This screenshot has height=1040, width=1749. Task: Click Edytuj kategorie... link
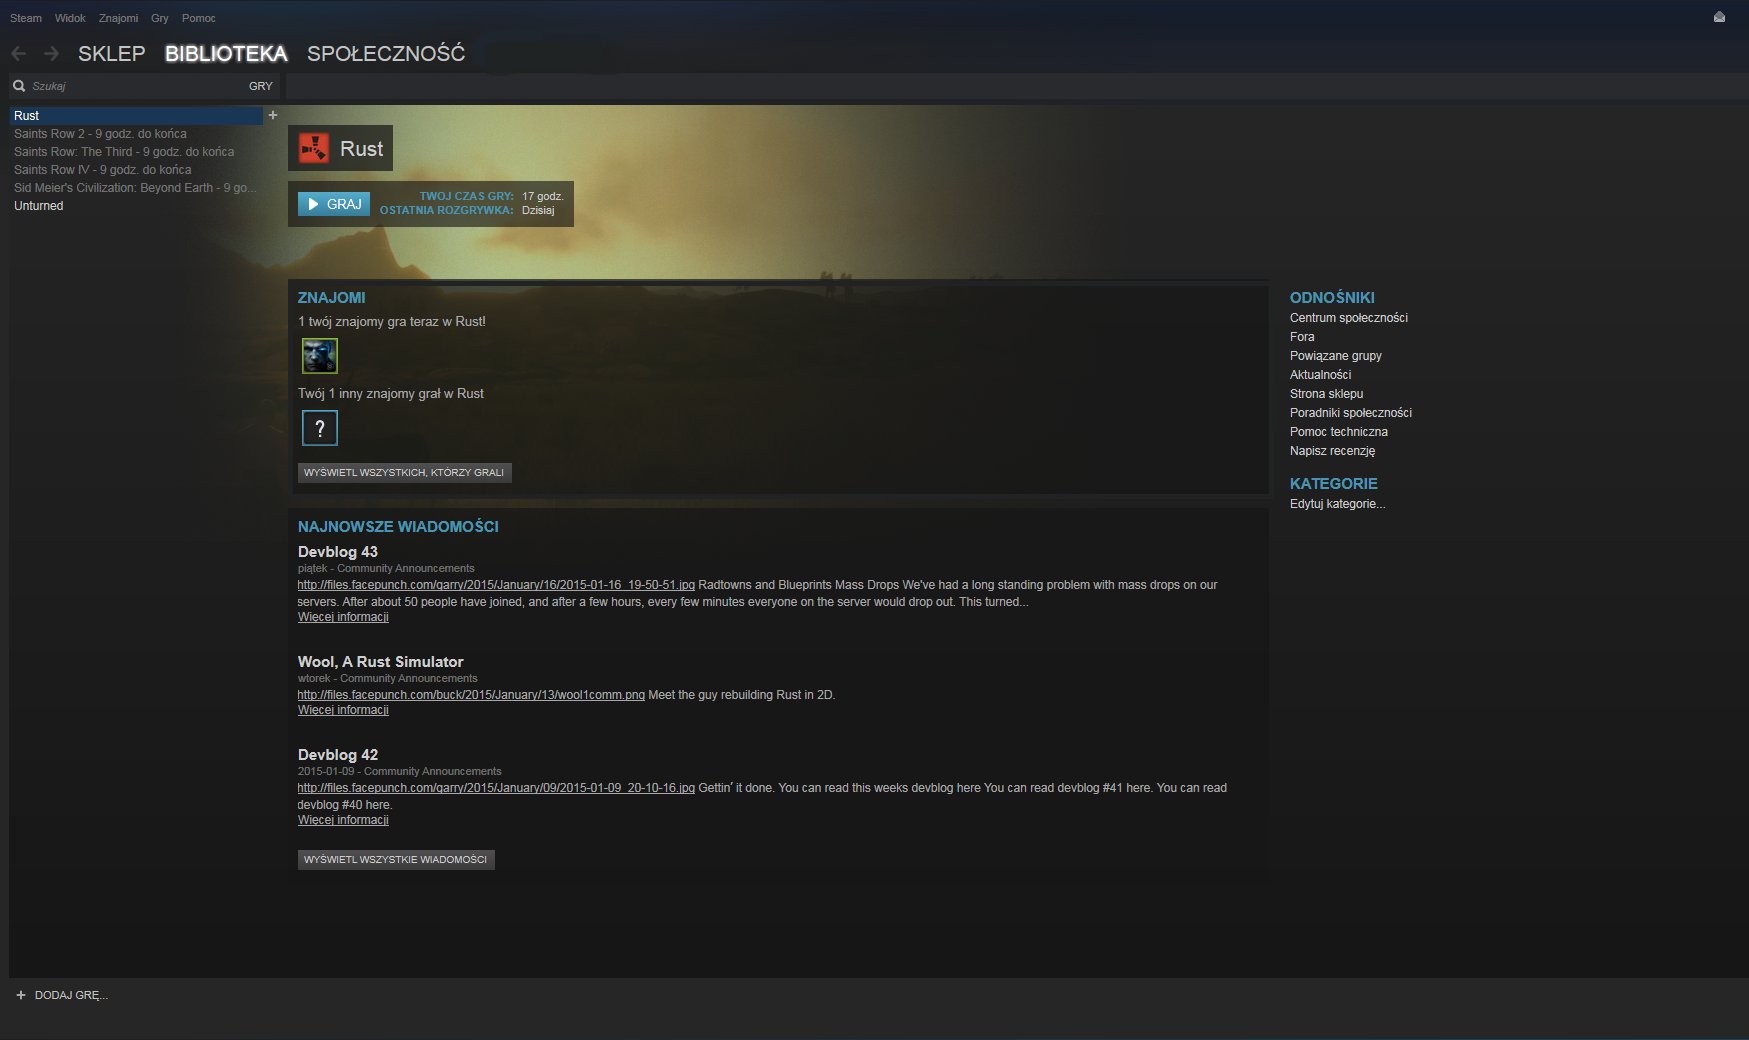pos(1338,504)
